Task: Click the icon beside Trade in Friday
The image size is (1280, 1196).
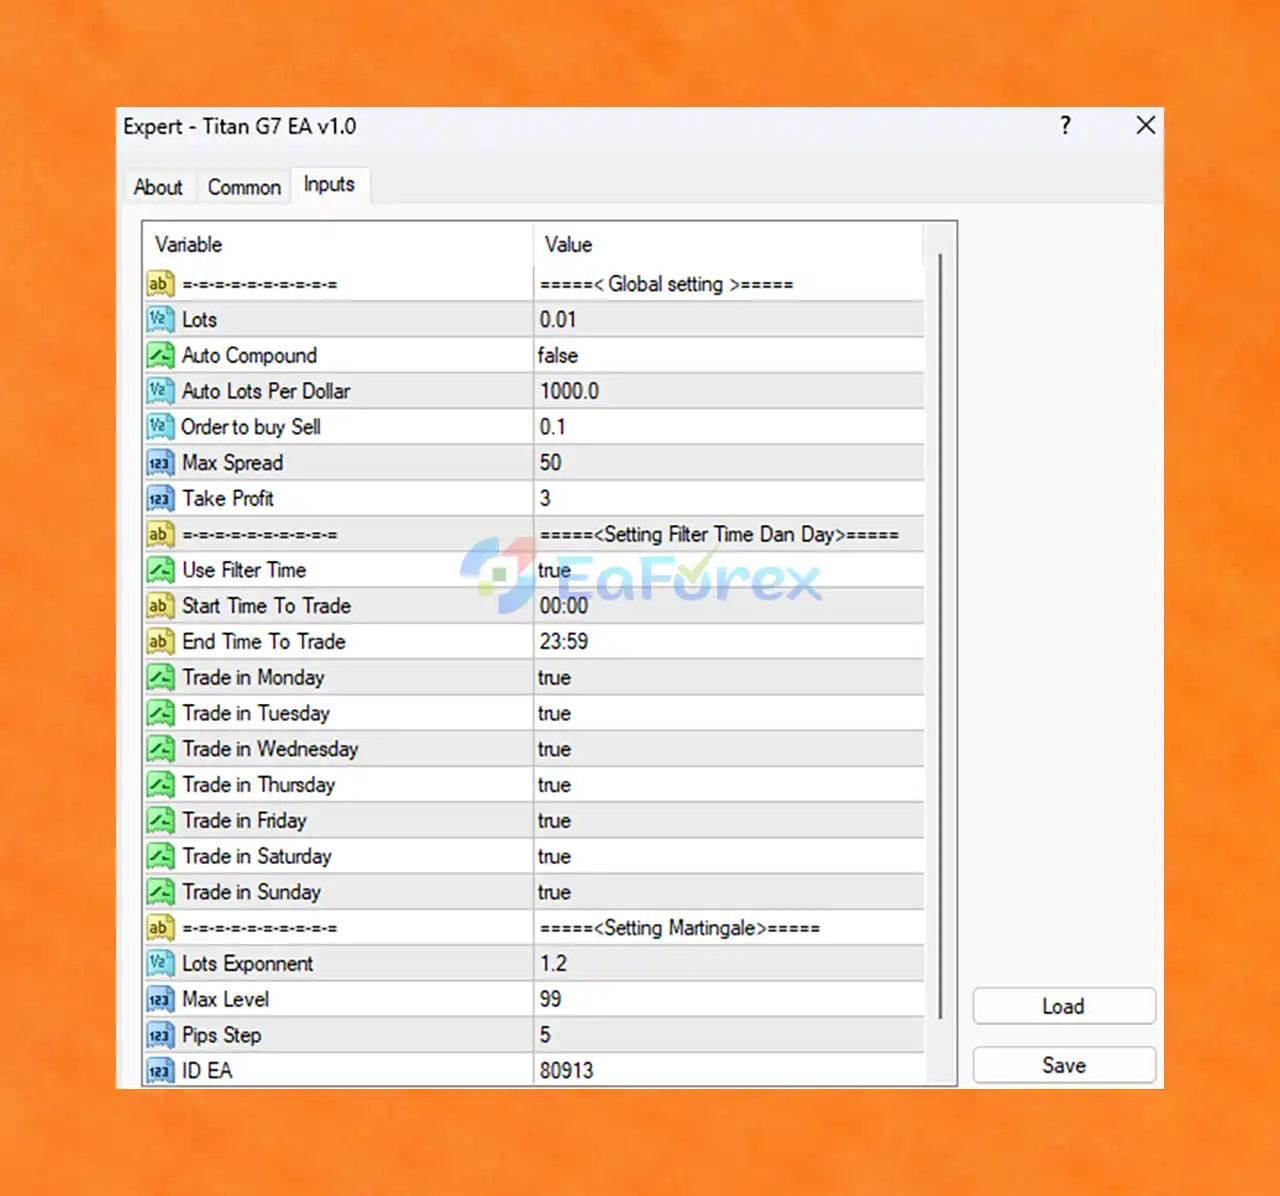Action: click(x=160, y=820)
